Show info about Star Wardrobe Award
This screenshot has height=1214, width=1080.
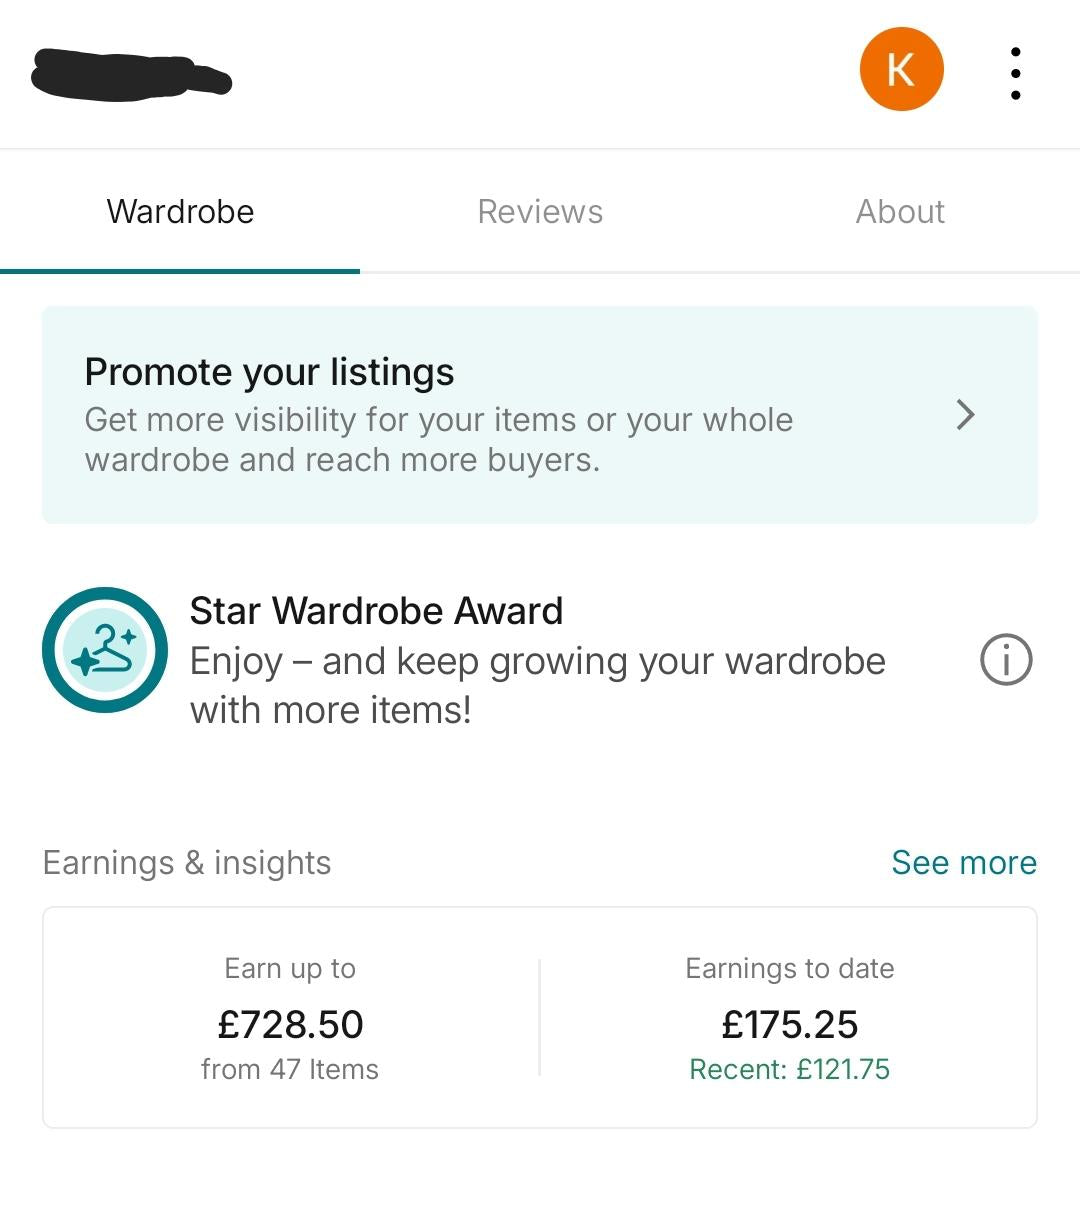click(1005, 660)
